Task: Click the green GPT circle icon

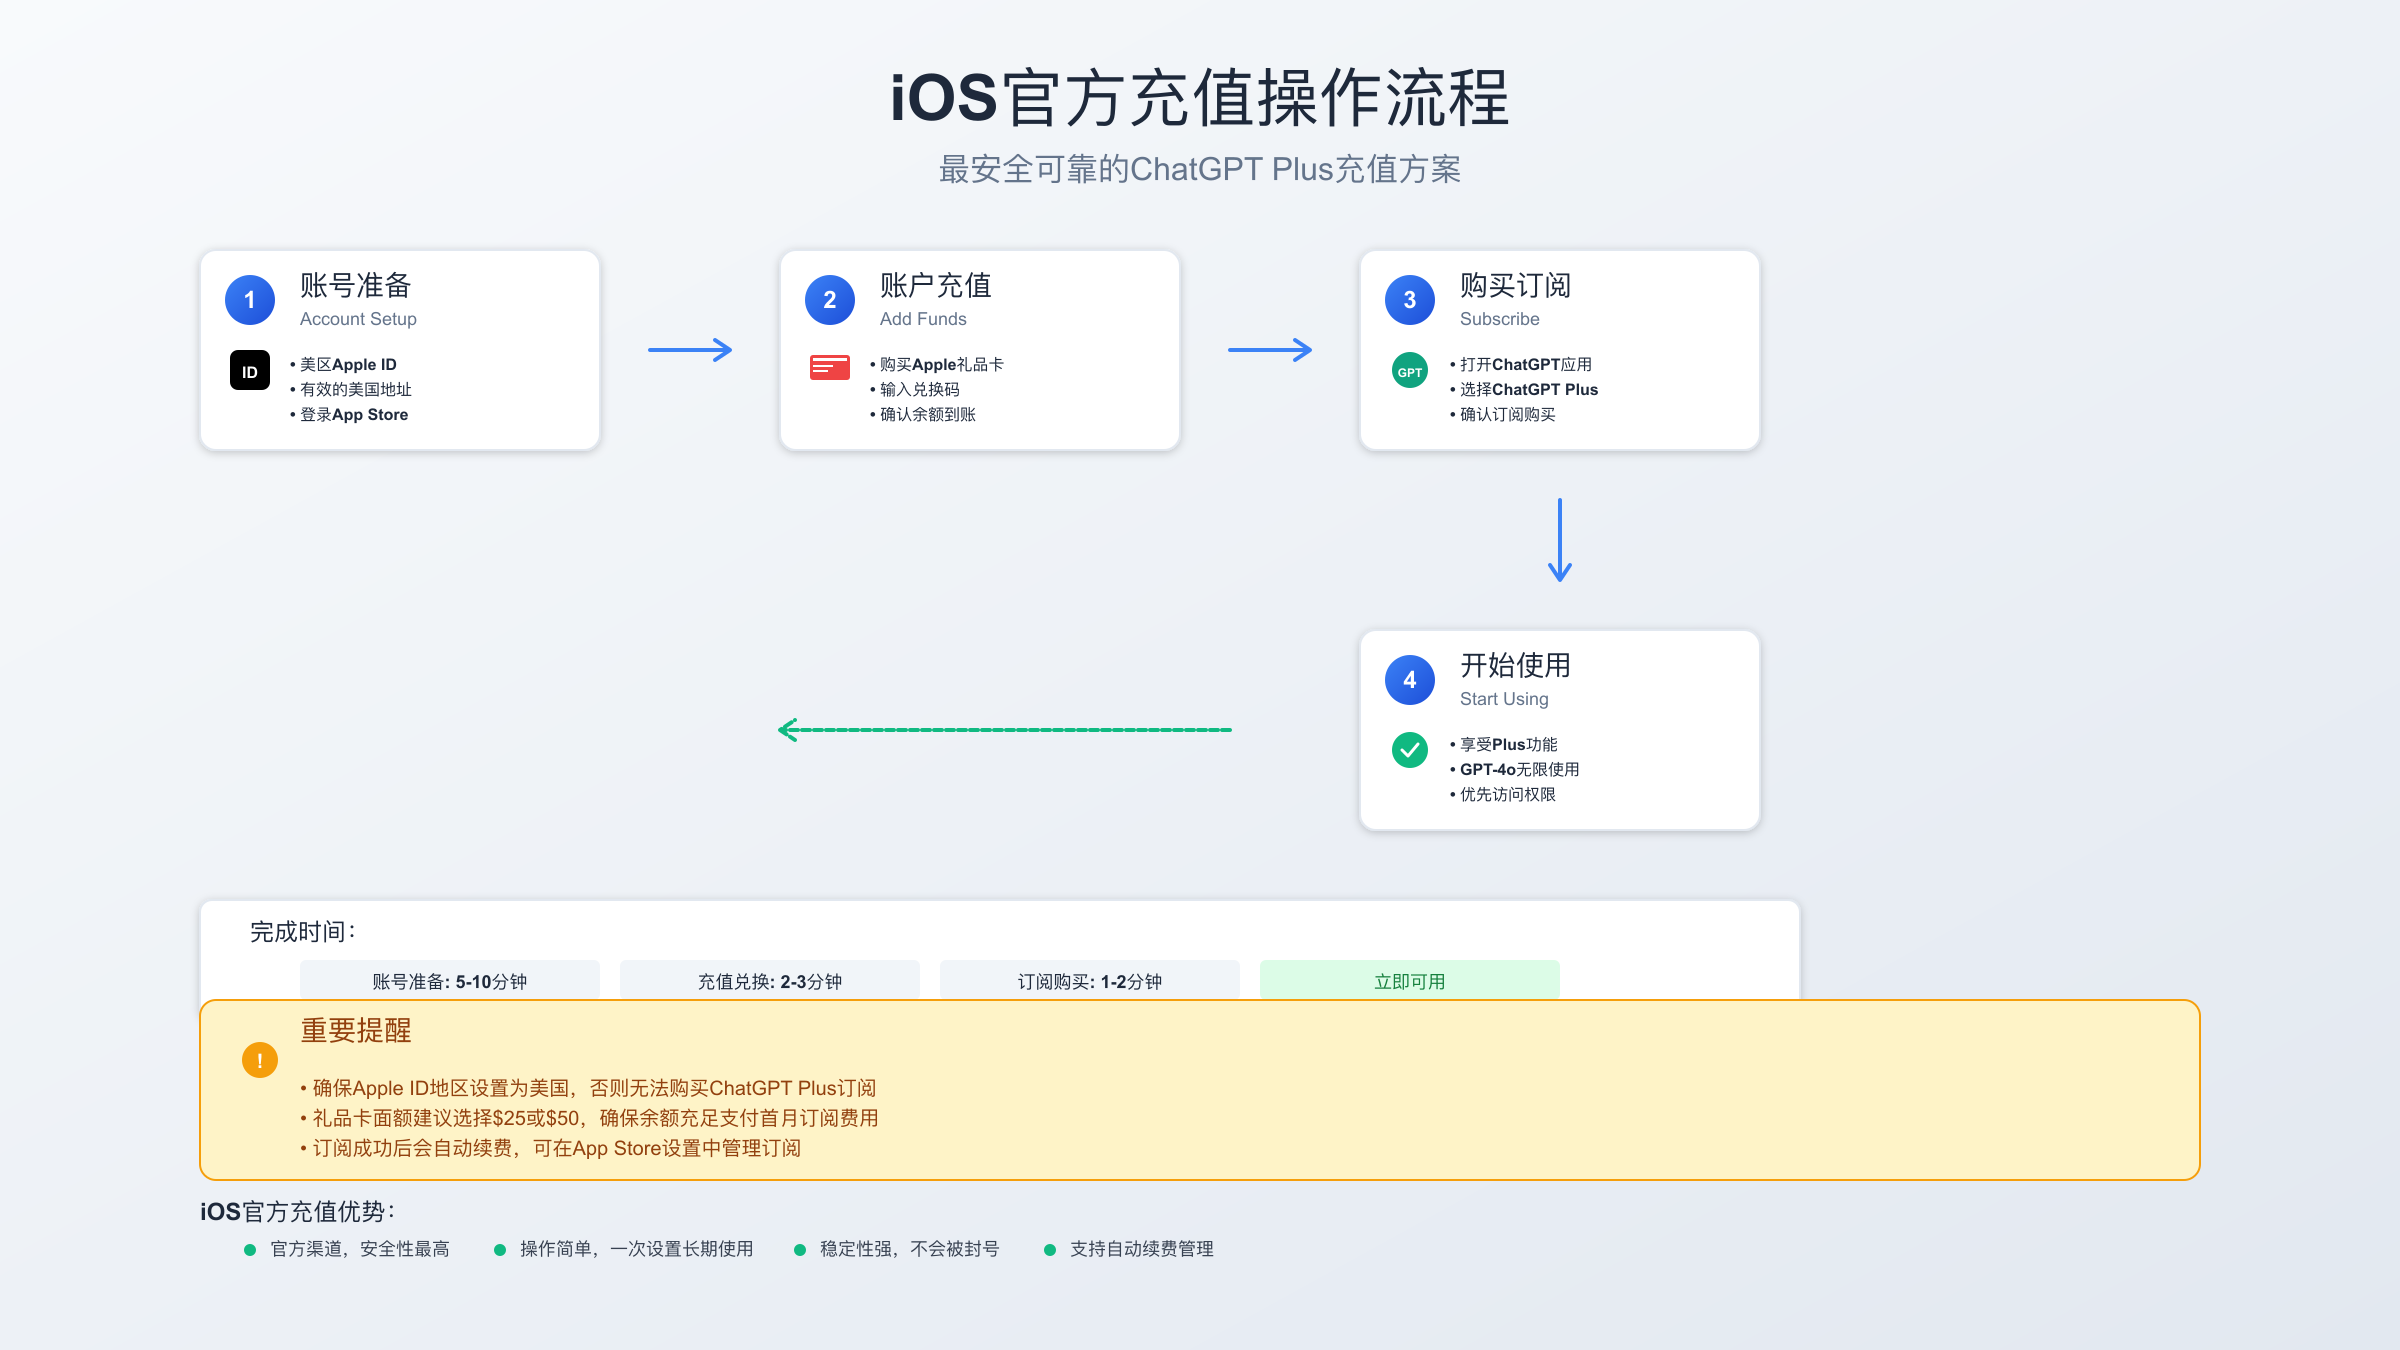Action: coord(1410,370)
